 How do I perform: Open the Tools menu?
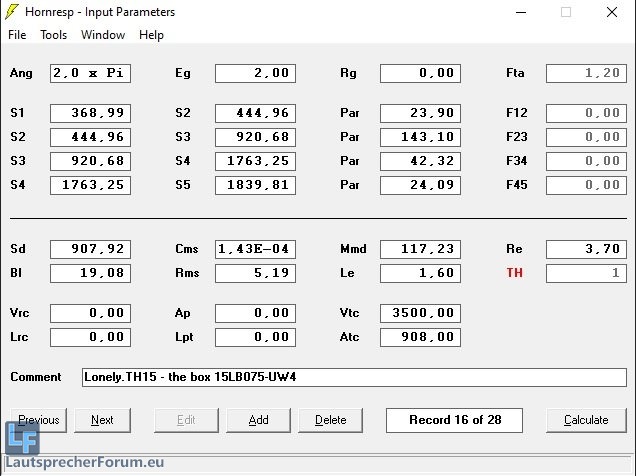tap(54, 35)
